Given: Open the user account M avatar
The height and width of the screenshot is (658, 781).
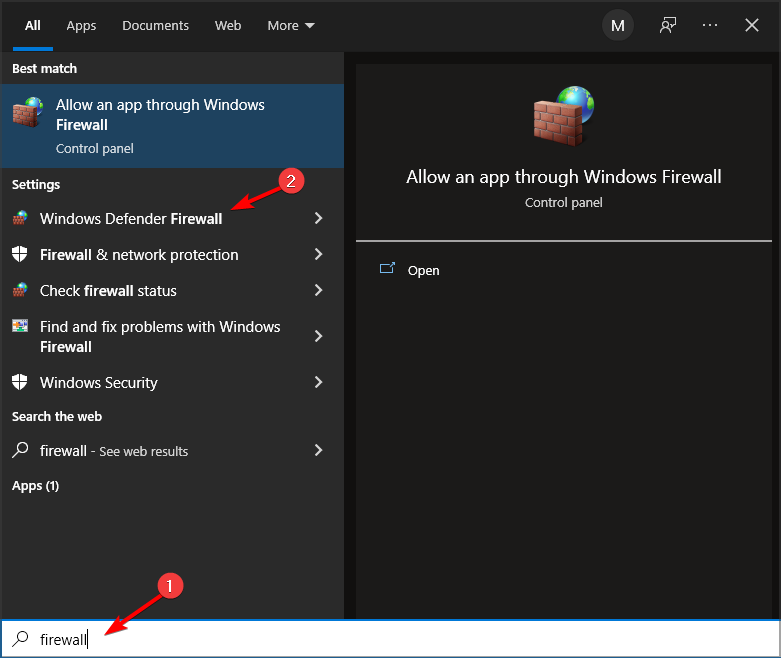Looking at the screenshot, I should pyautogui.click(x=618, y=25).
